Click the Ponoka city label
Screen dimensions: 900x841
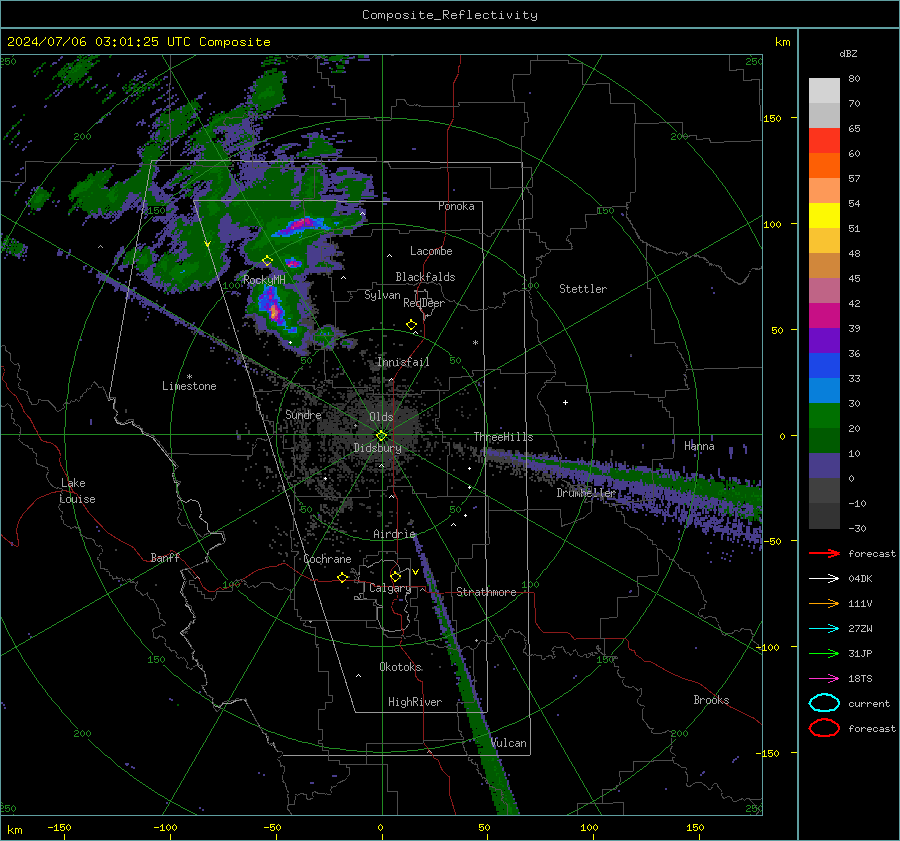point(456,206)
